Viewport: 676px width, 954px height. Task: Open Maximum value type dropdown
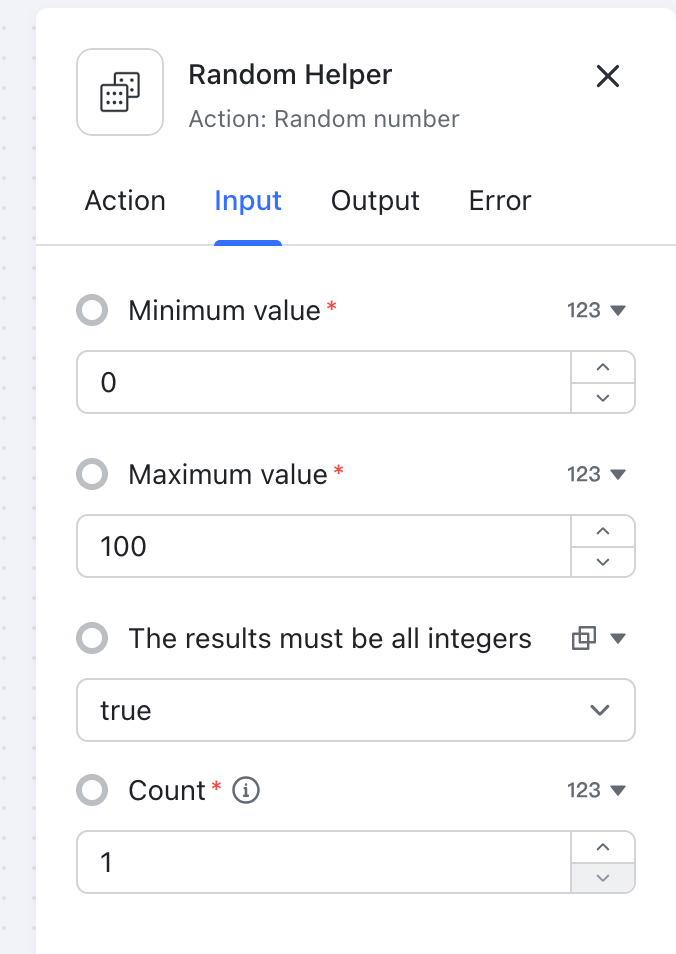pos(596,474)
